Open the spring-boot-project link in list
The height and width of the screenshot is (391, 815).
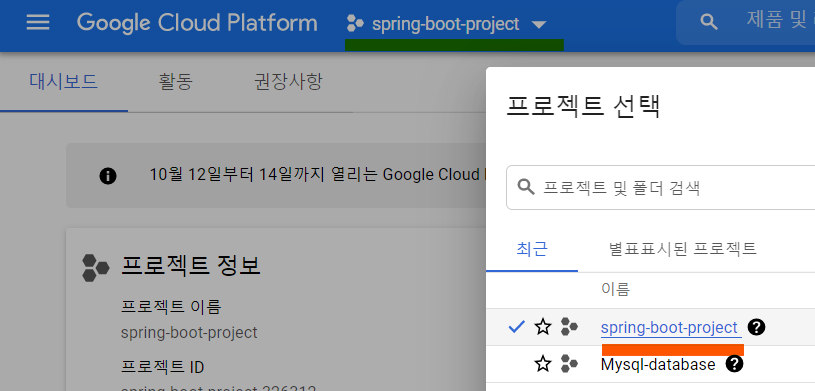669,328
